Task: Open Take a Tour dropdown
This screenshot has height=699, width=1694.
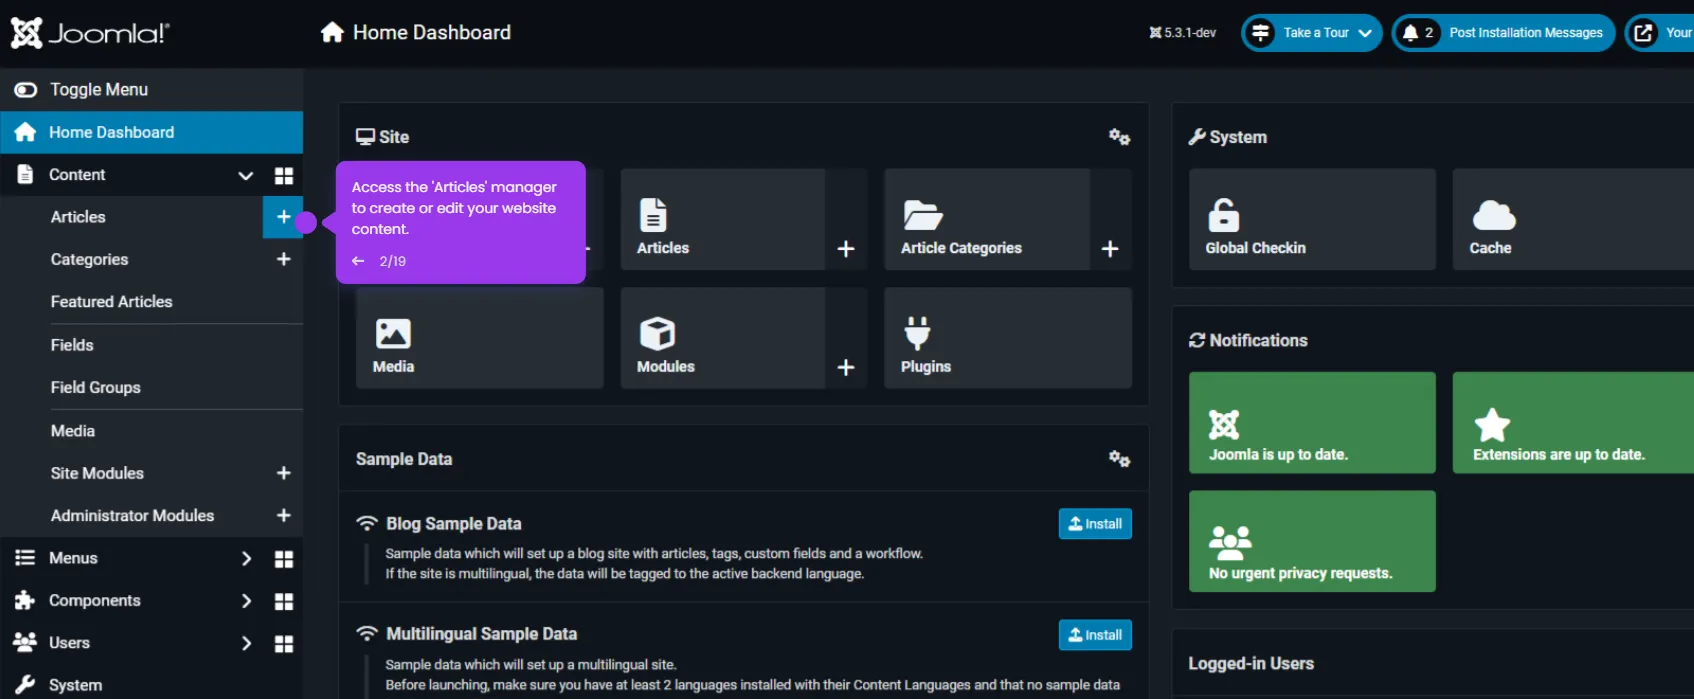Action: (1312, 33)
